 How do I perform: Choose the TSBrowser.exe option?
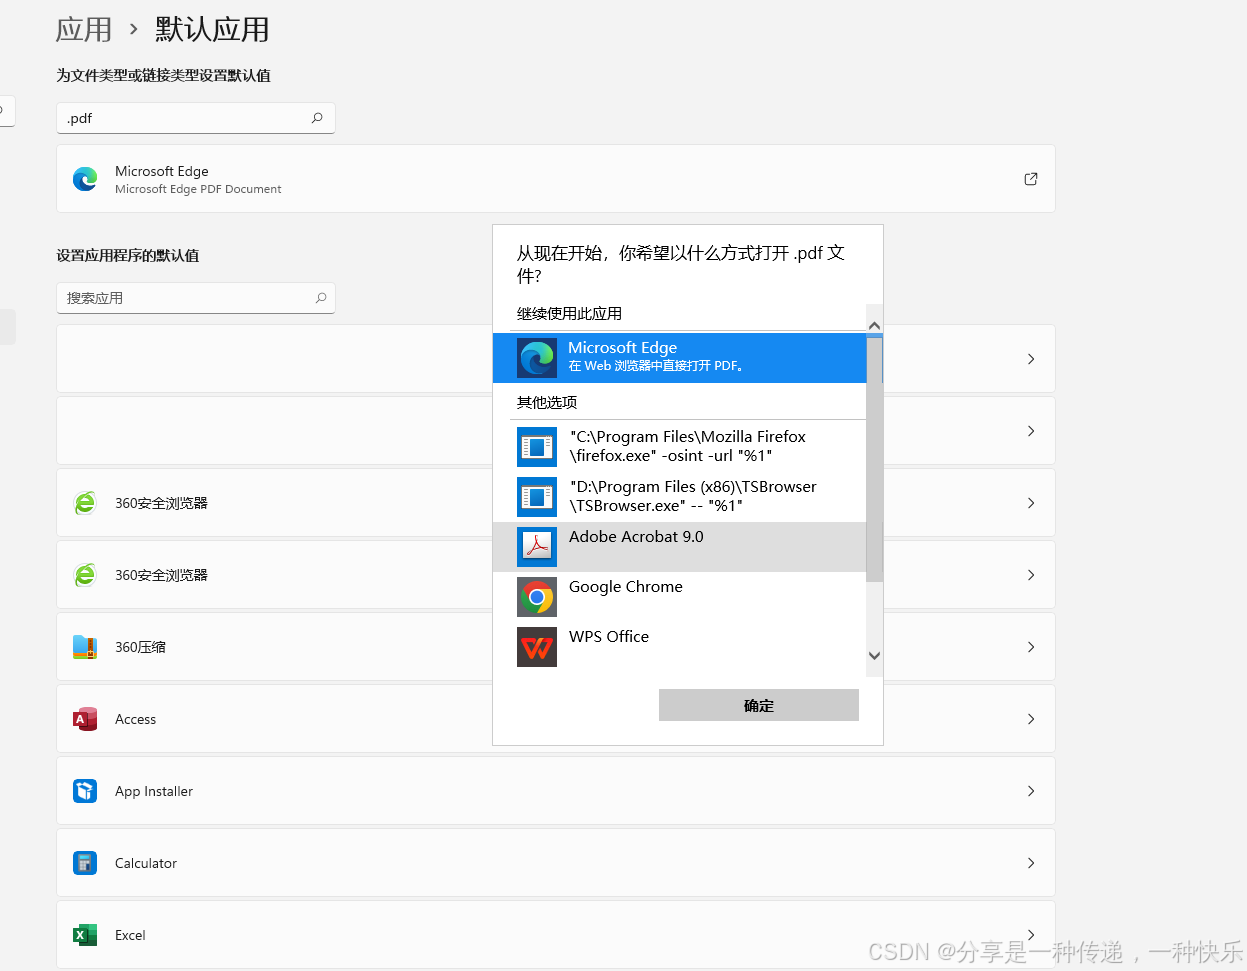(x=680, y=497)
